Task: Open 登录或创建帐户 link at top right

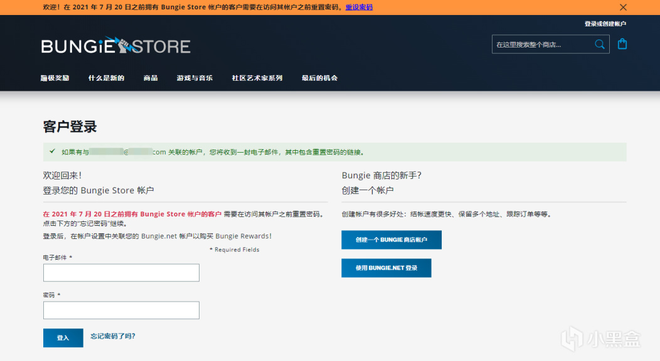Action: (x=605, y=24)
